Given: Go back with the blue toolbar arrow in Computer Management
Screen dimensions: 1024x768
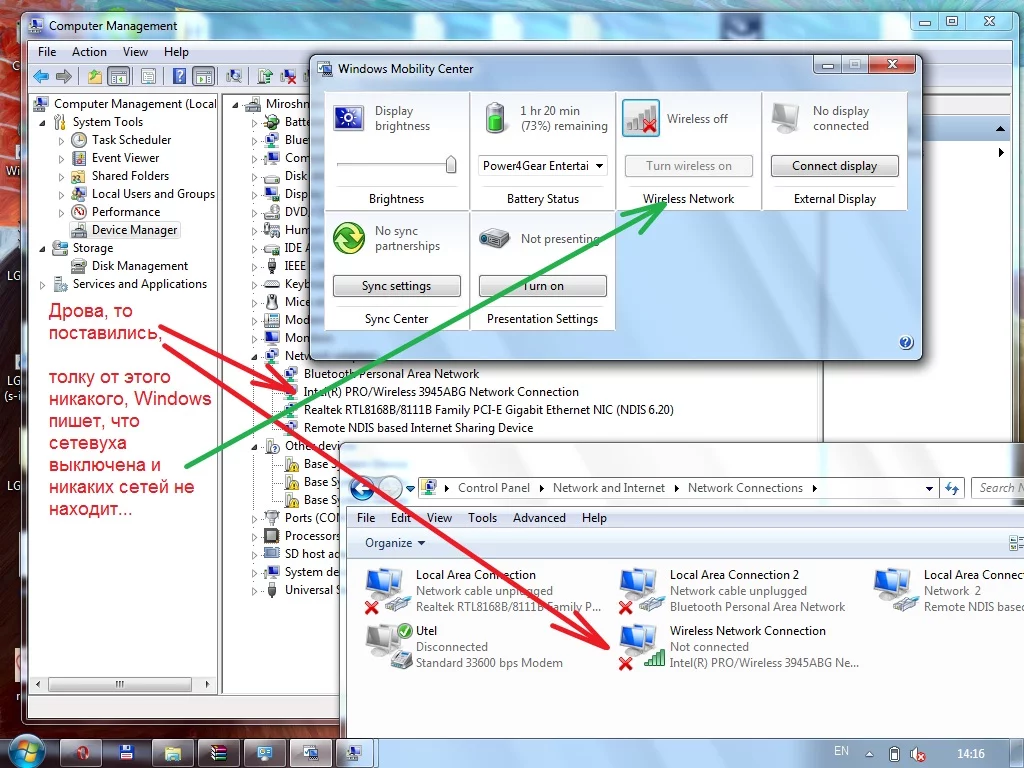Looking at the screenshot, I should coord(41,77).
